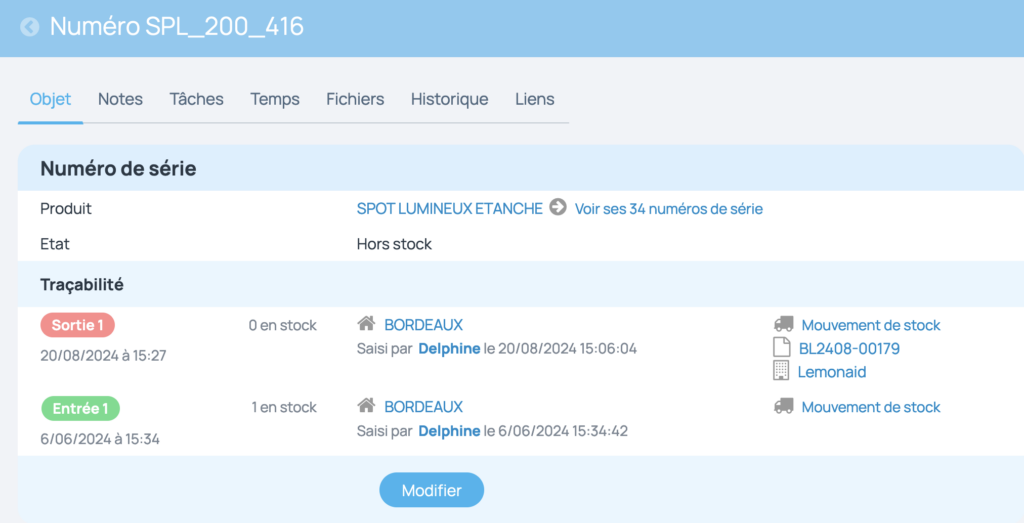Click the Etat field label
The width and height of the screenshot is (1024, 523).
coord(55,244)
